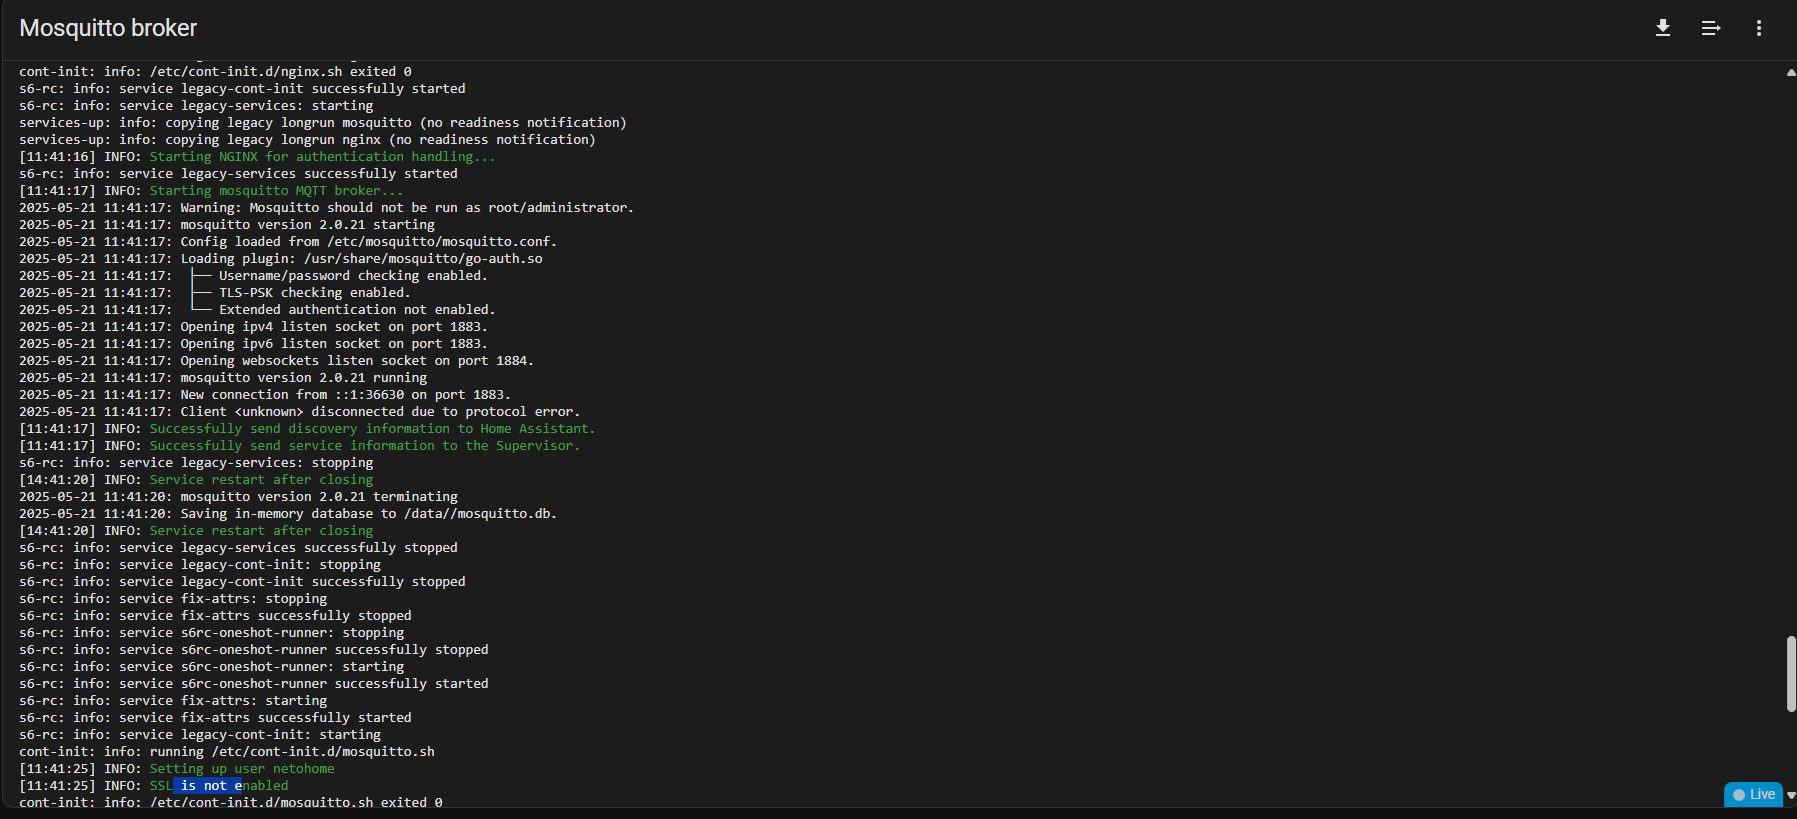Click 'Config loaded from /etc/mosquitto/mosquitto.conf.' line
This screenshot has width=1797, height=819.
(x=288, y=241)
